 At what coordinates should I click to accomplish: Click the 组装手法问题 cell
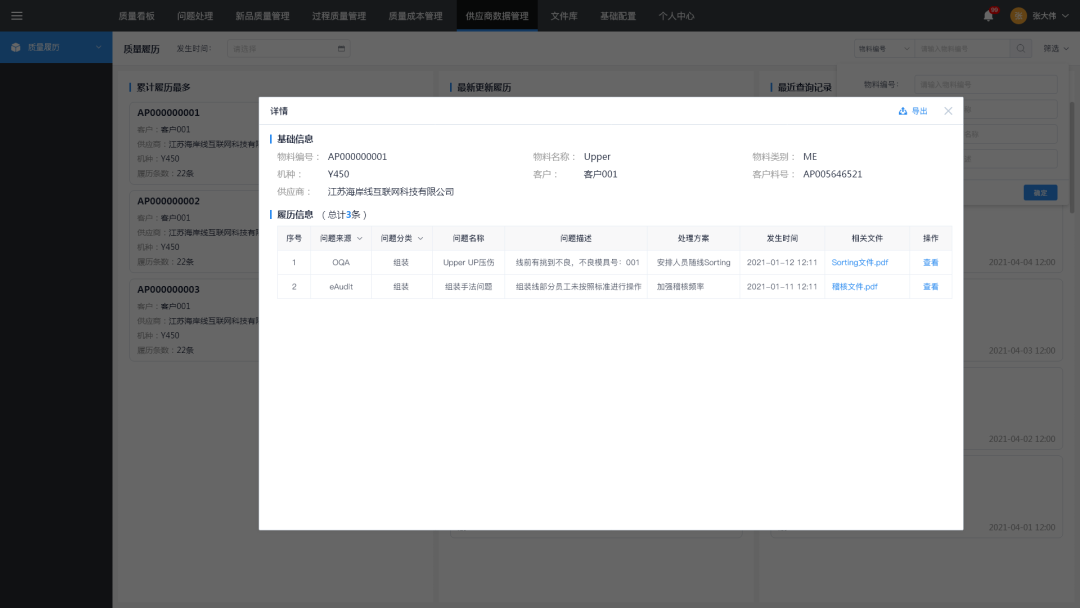point(468,286)
